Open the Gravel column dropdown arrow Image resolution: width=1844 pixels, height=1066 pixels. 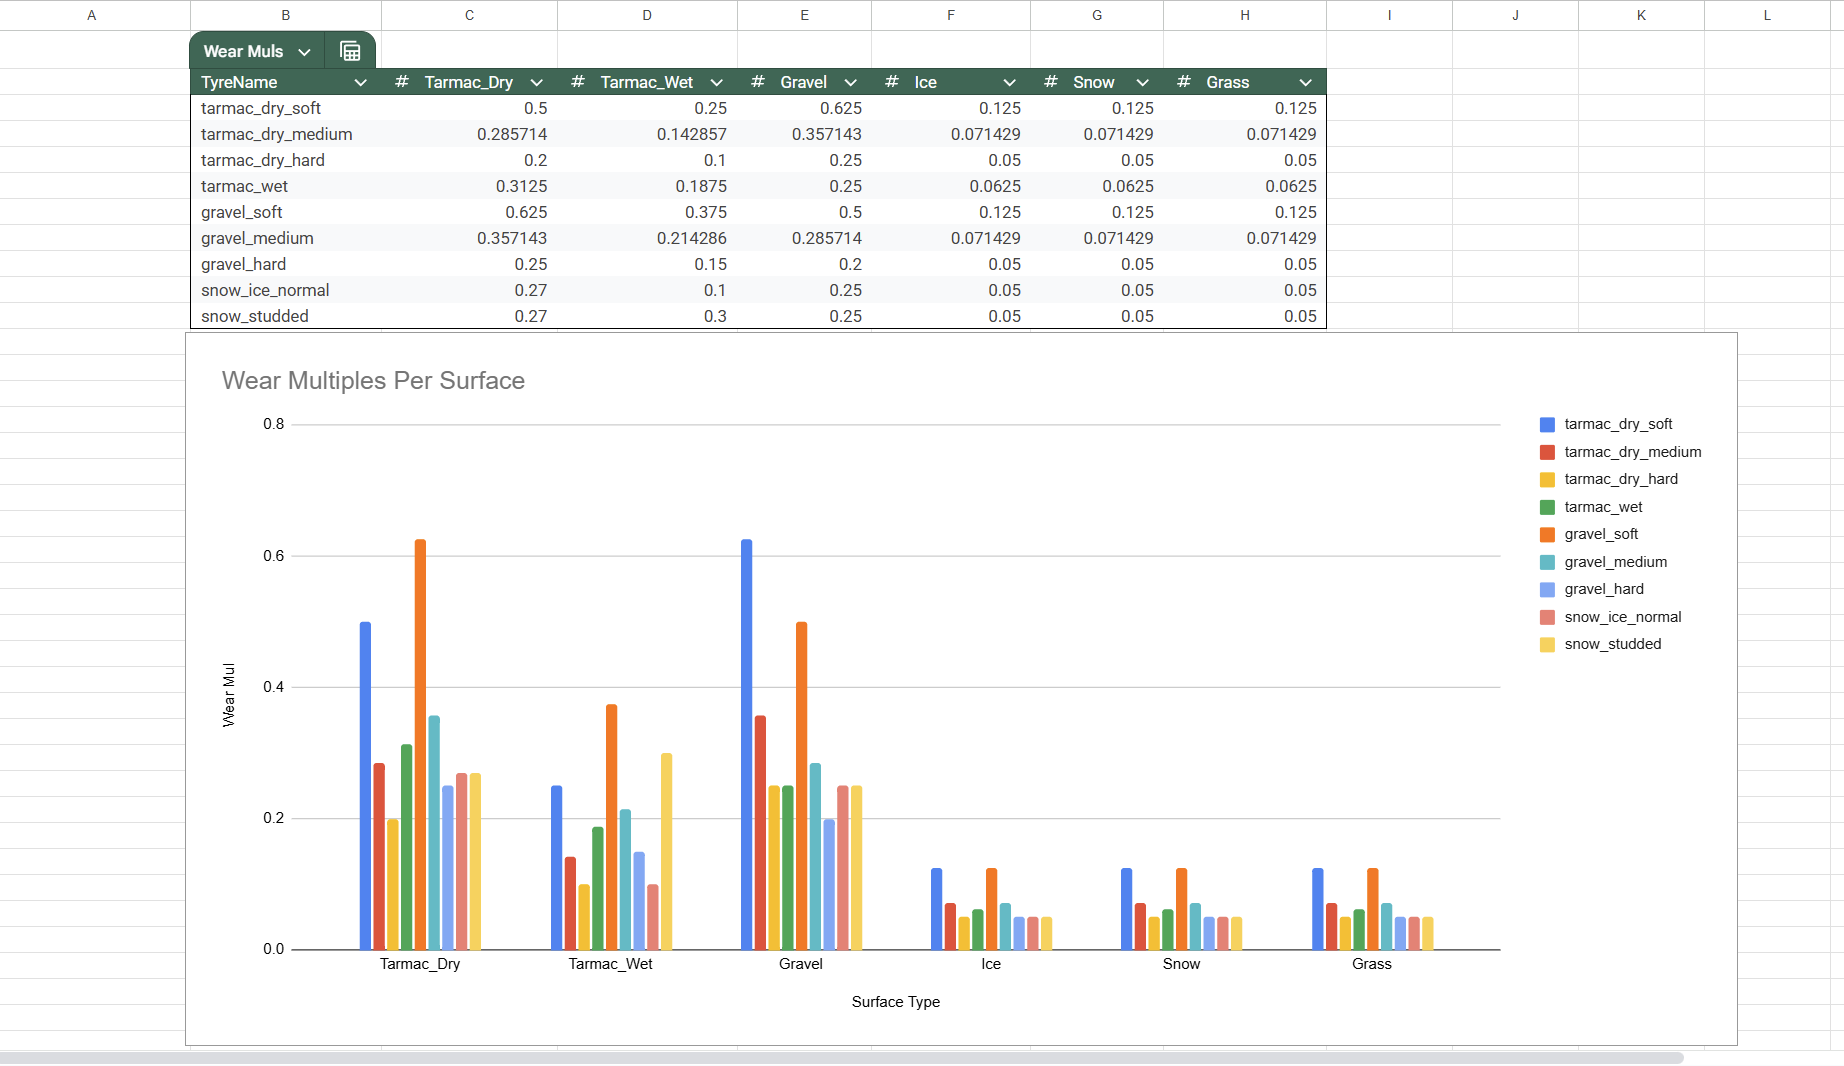pos(851,83)
